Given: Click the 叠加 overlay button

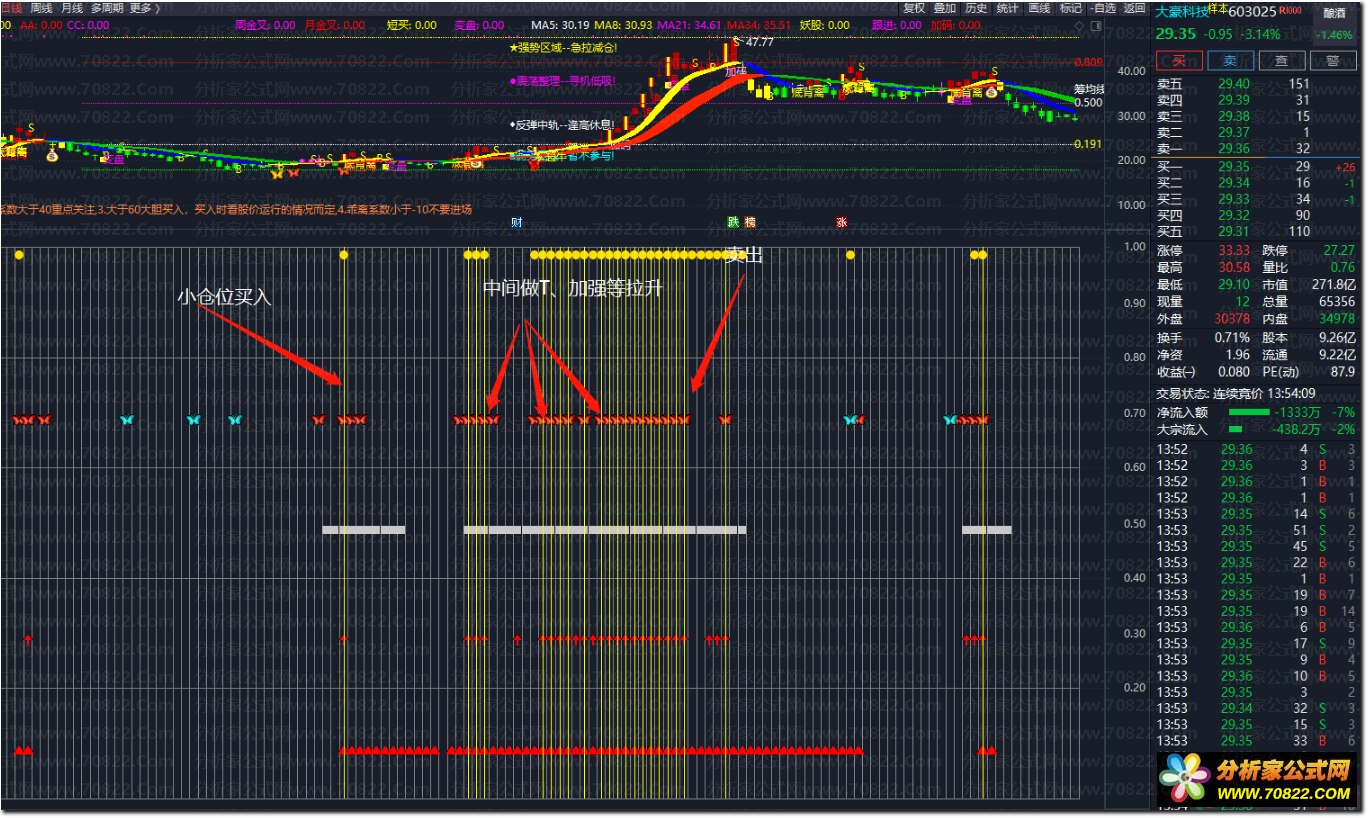Looking at the screenshot, I should click(x=944, y=8).
